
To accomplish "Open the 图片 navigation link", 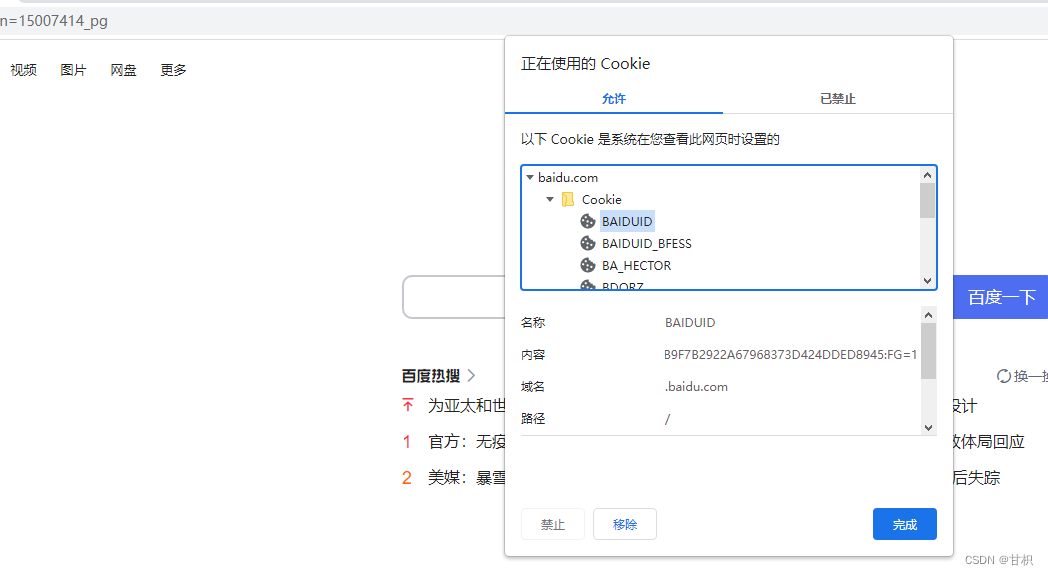I will pyautogui.click(x=74, y=70).
